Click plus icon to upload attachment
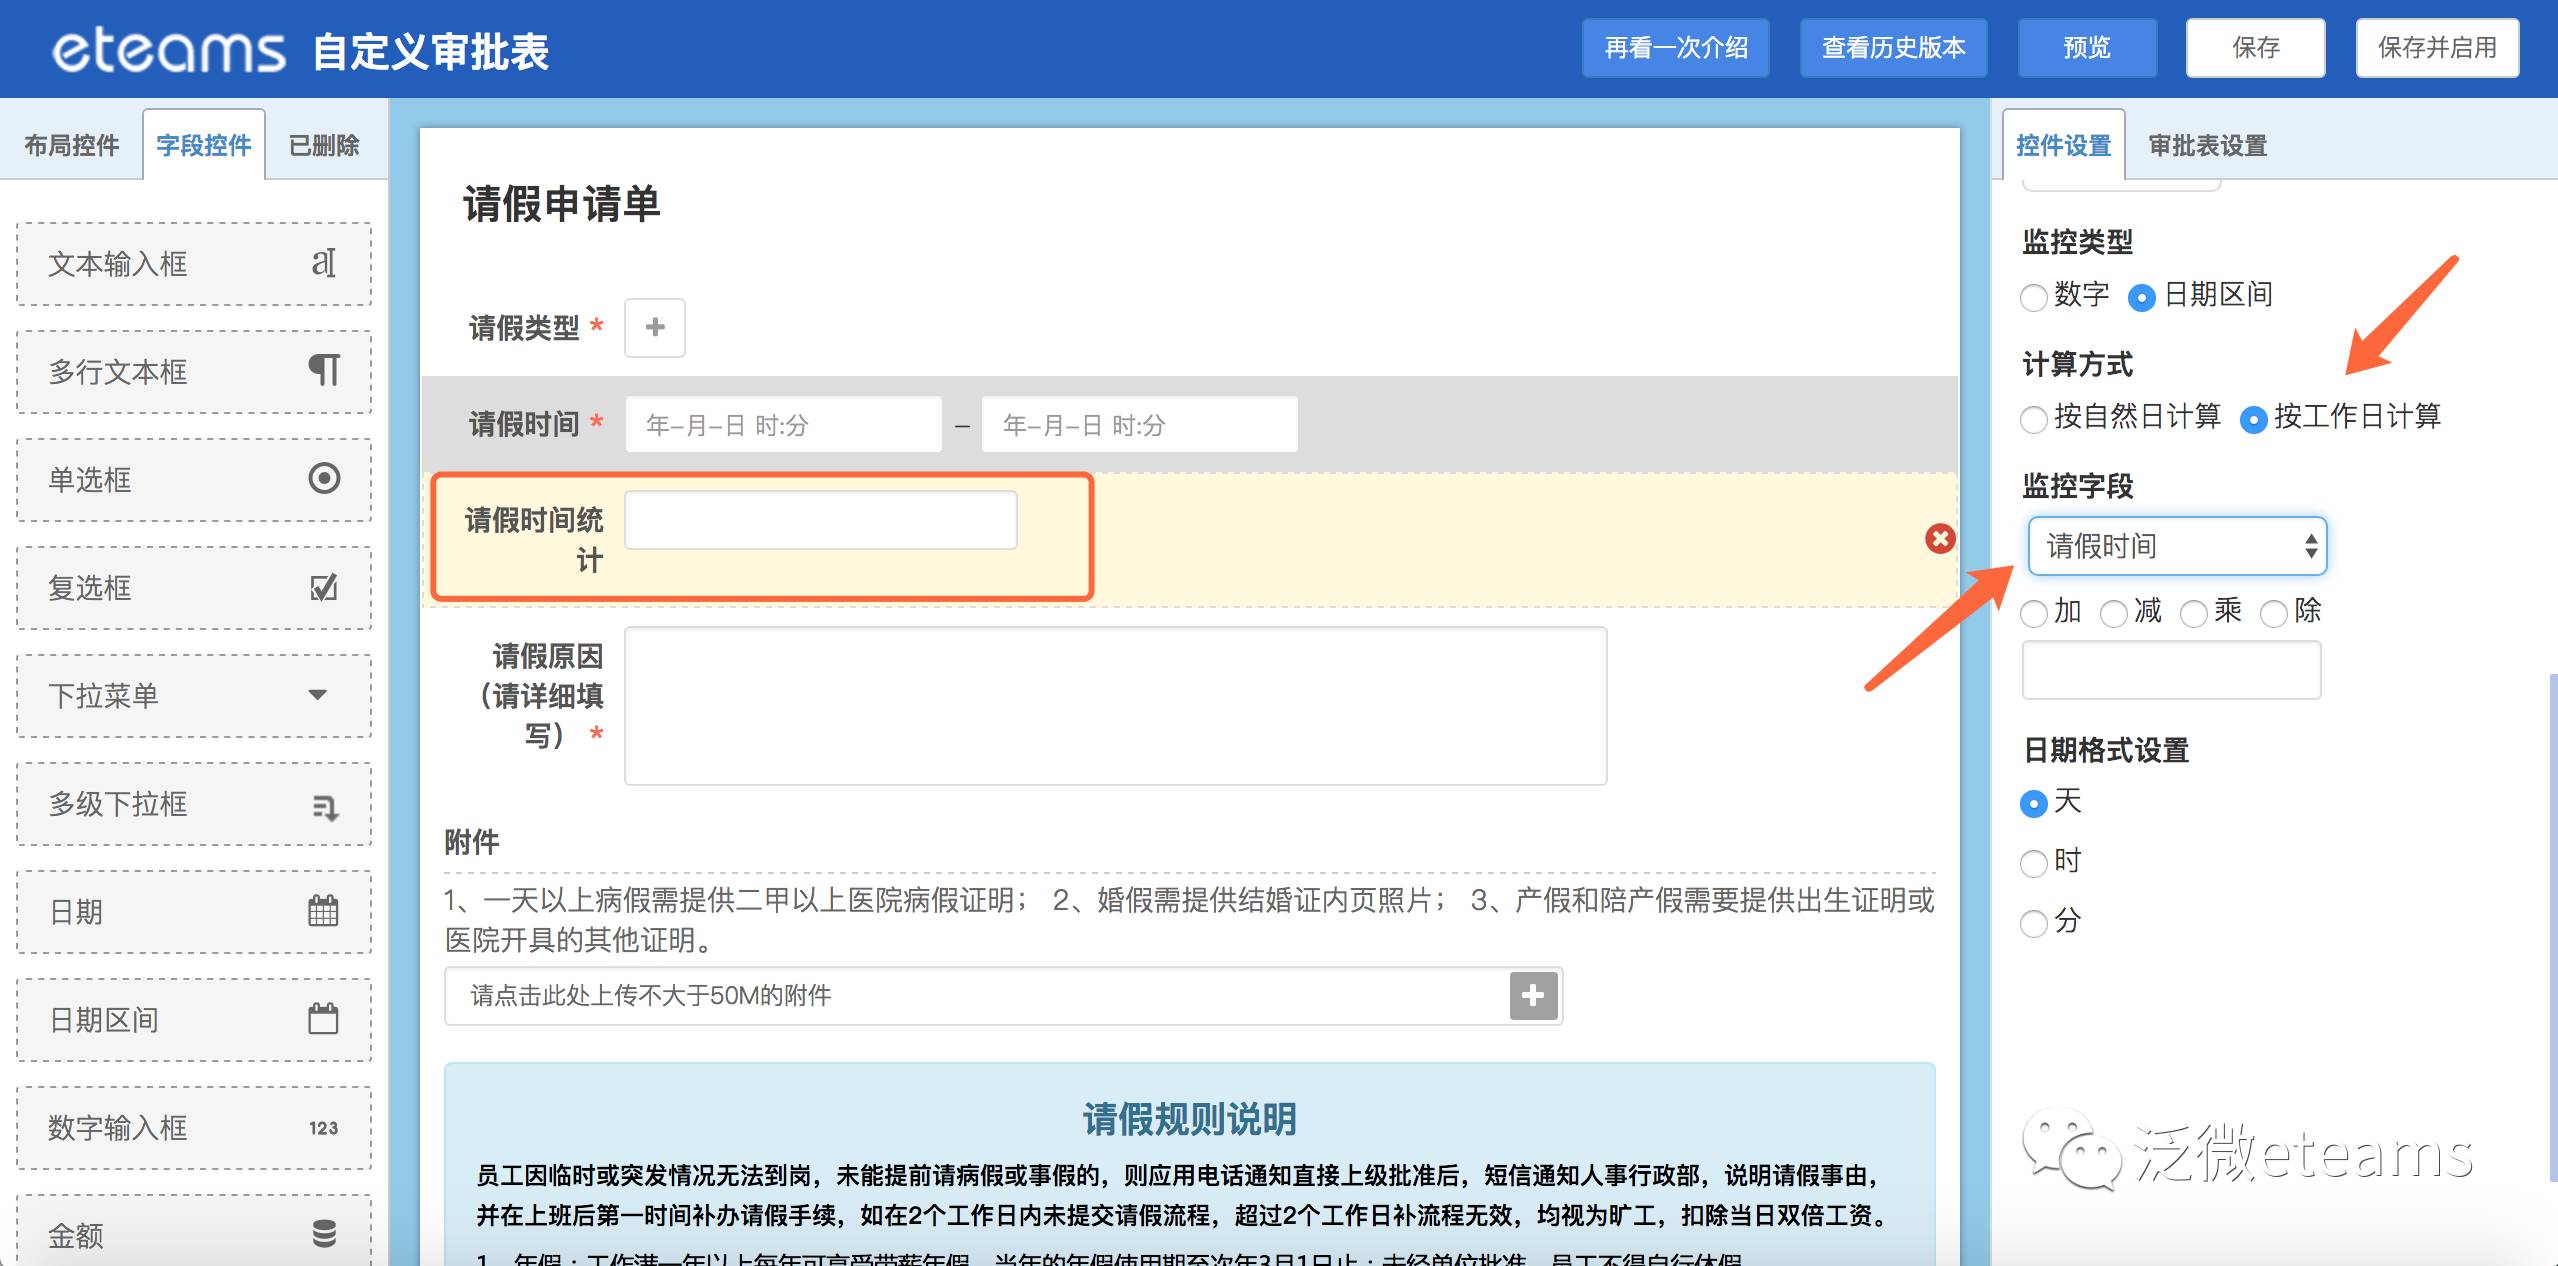Screen dimensions: 2558x1266 coord(1532,995)
